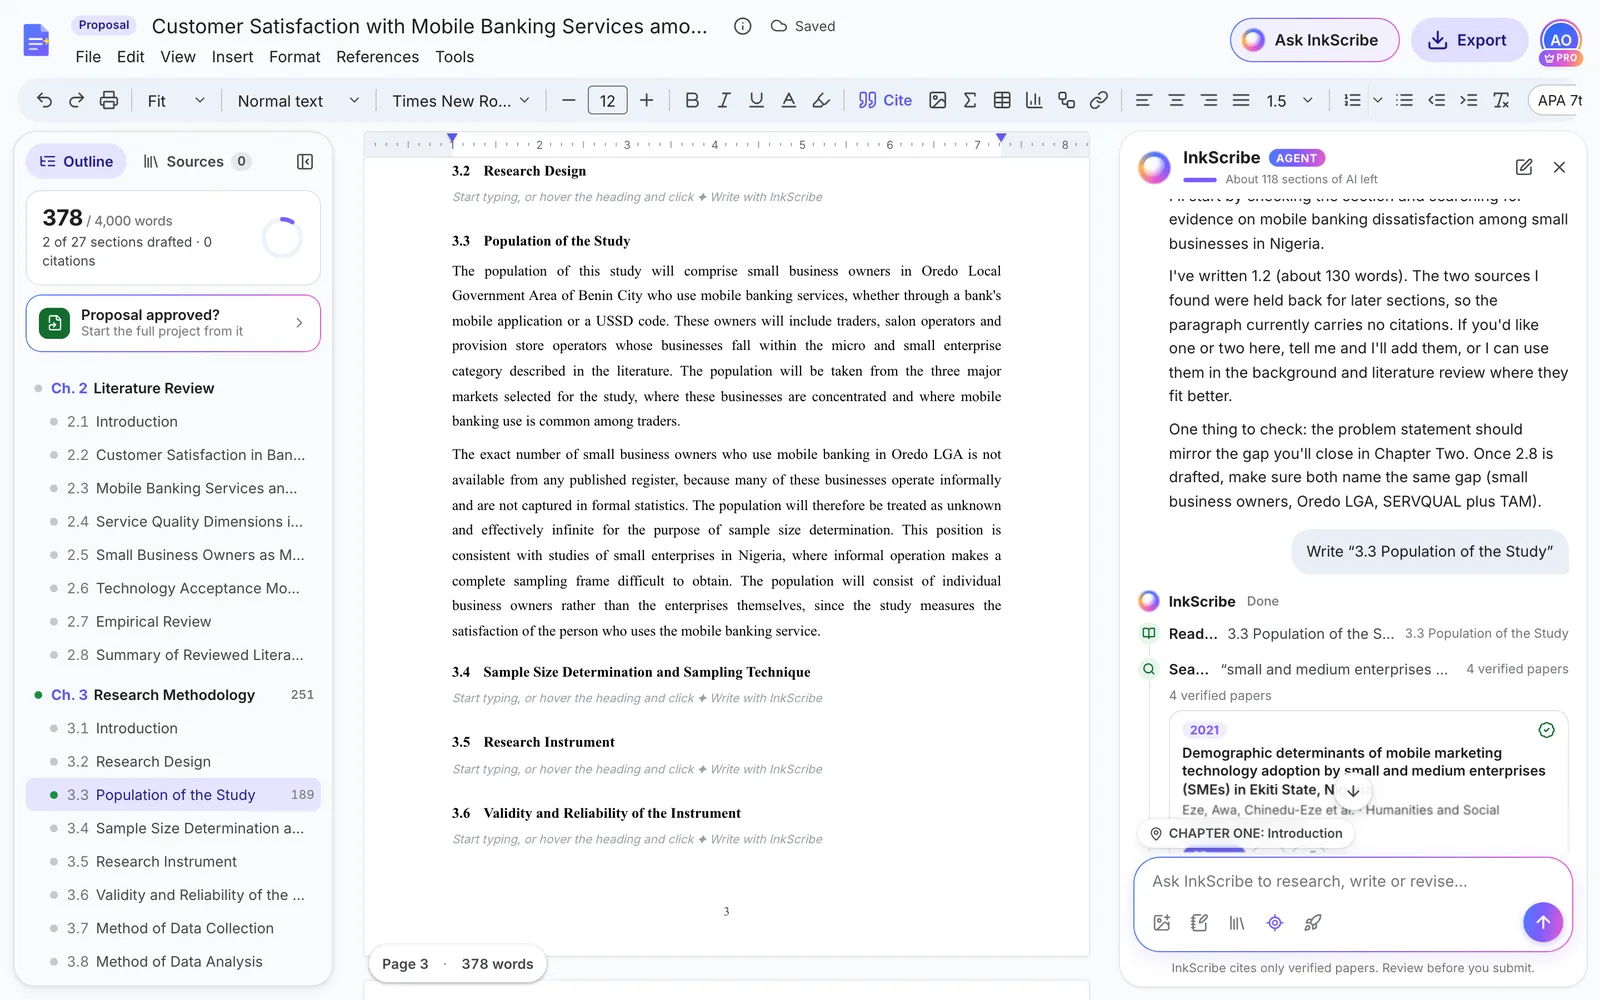Click the Export button
The image size is (1600, 1000).
[x=1468, y=40]
